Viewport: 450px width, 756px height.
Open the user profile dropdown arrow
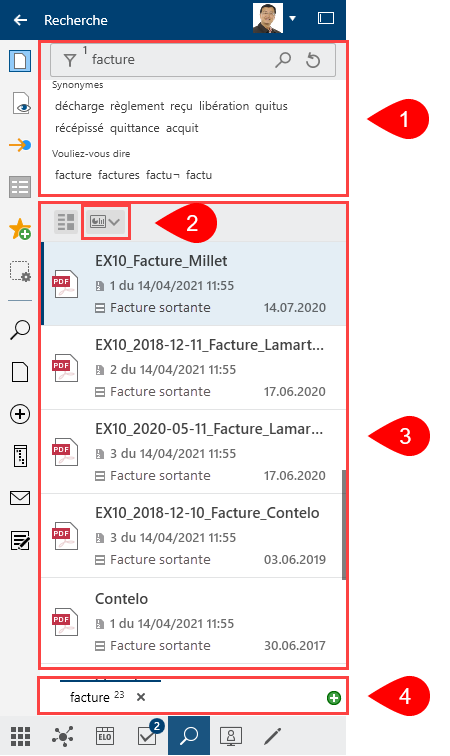[x=293, y=19]
